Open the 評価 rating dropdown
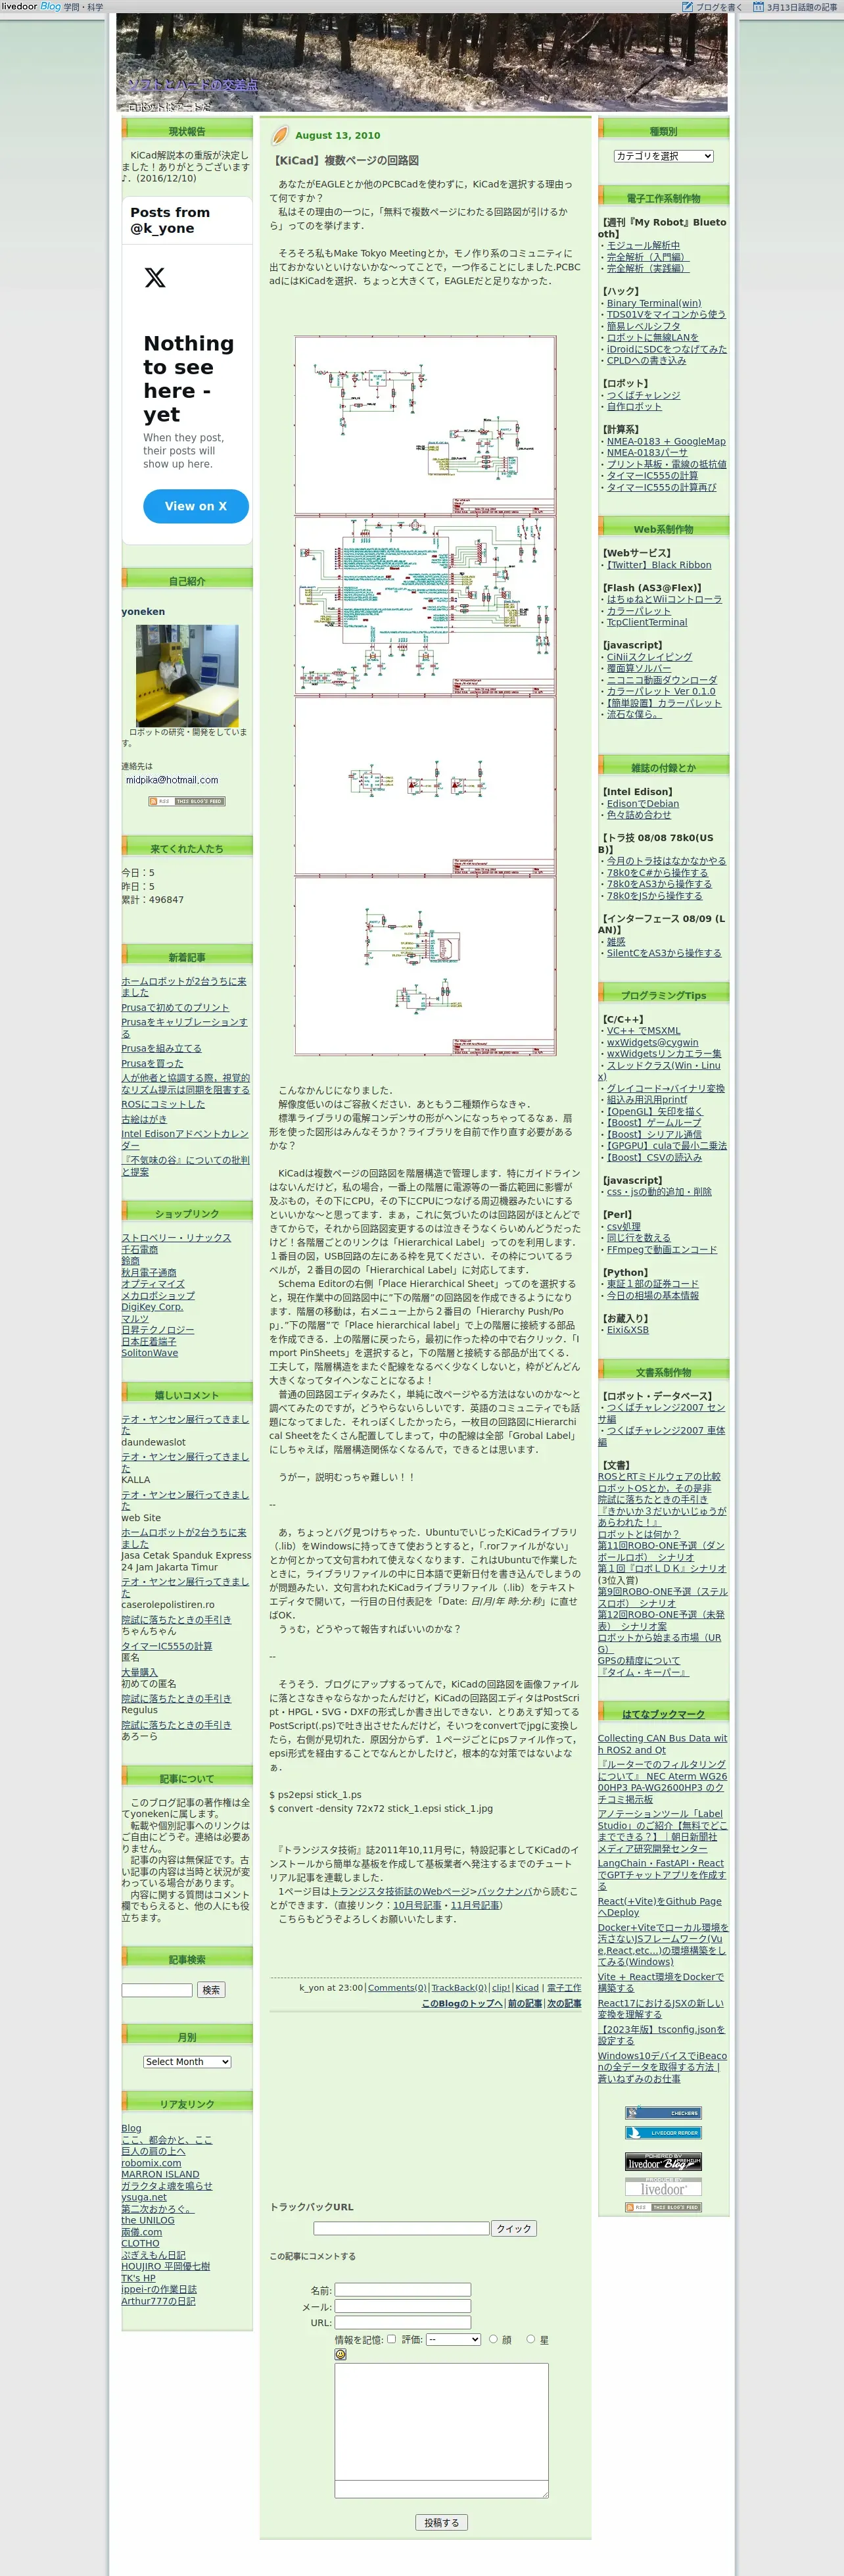Screen dimensions: 844x2576 tap(454, 2339)
